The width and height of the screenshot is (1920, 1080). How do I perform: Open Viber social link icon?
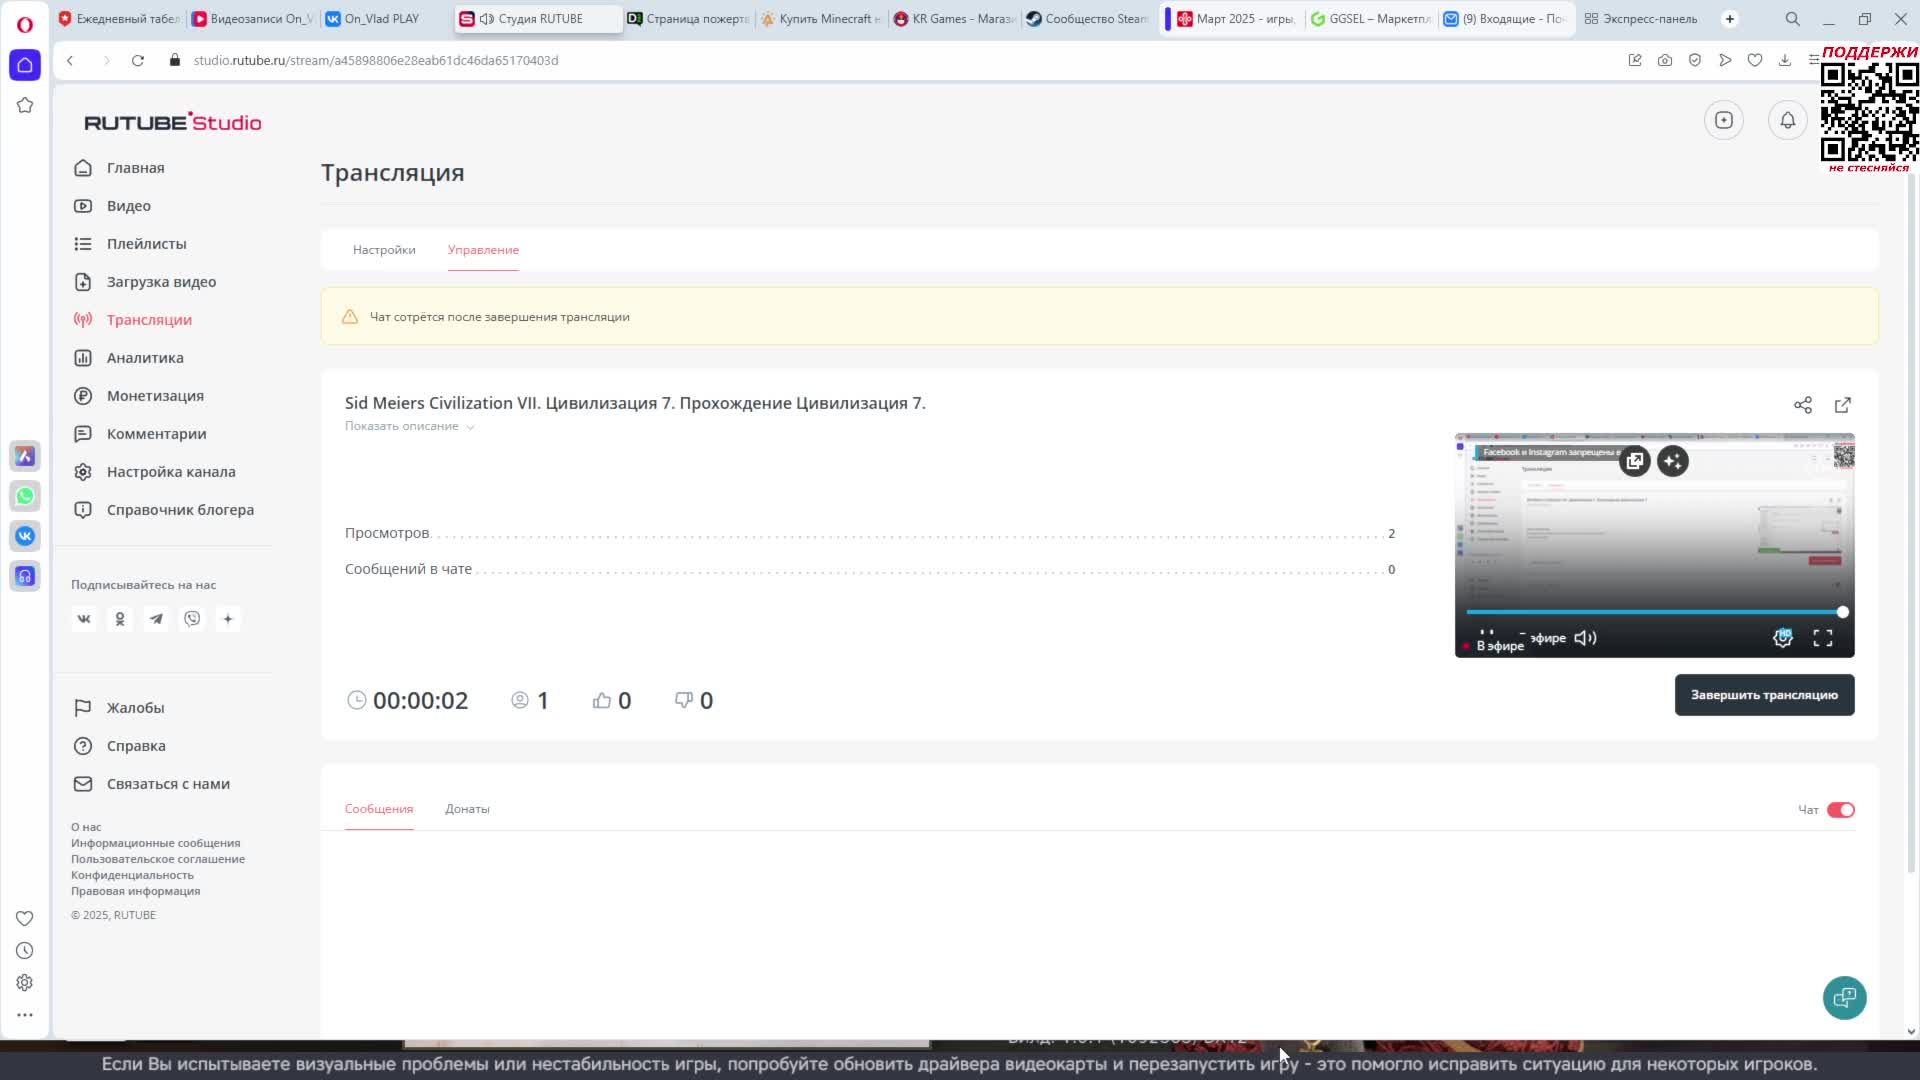coord(192,619)
